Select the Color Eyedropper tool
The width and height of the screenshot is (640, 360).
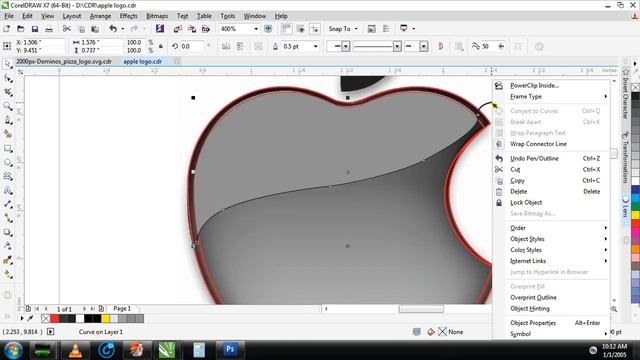tap(7, 260)
